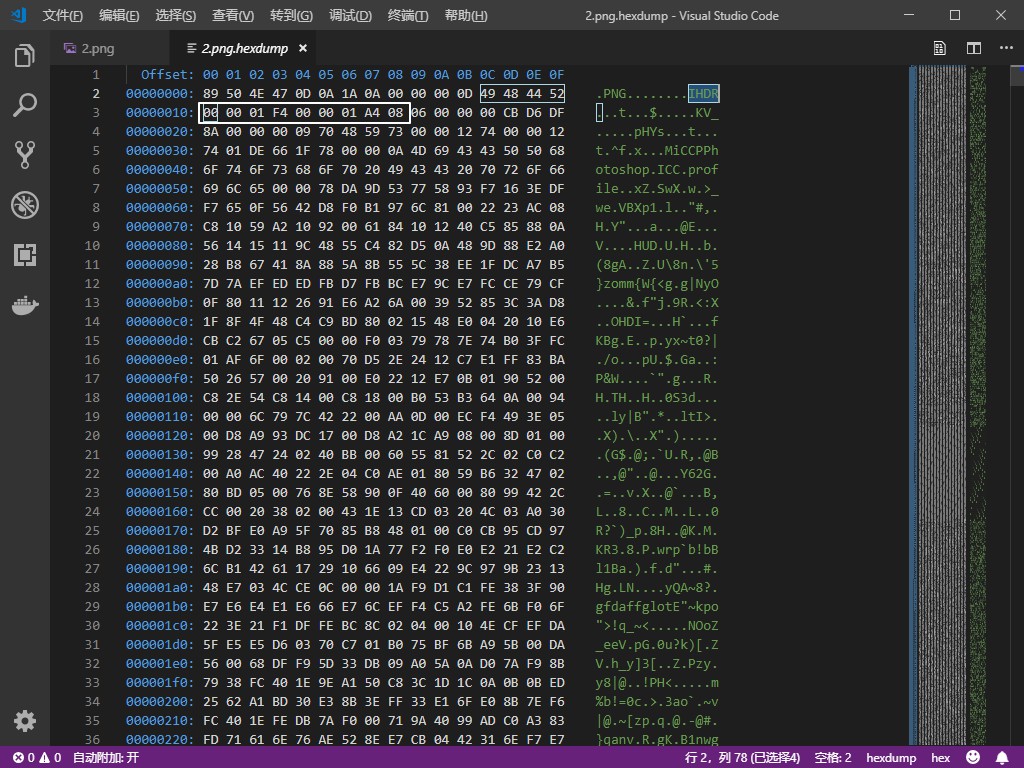1024x768 pixels.
Task: Open the Explorer view in activity bar
Action: pyautogui.click(x=25, y=56)
